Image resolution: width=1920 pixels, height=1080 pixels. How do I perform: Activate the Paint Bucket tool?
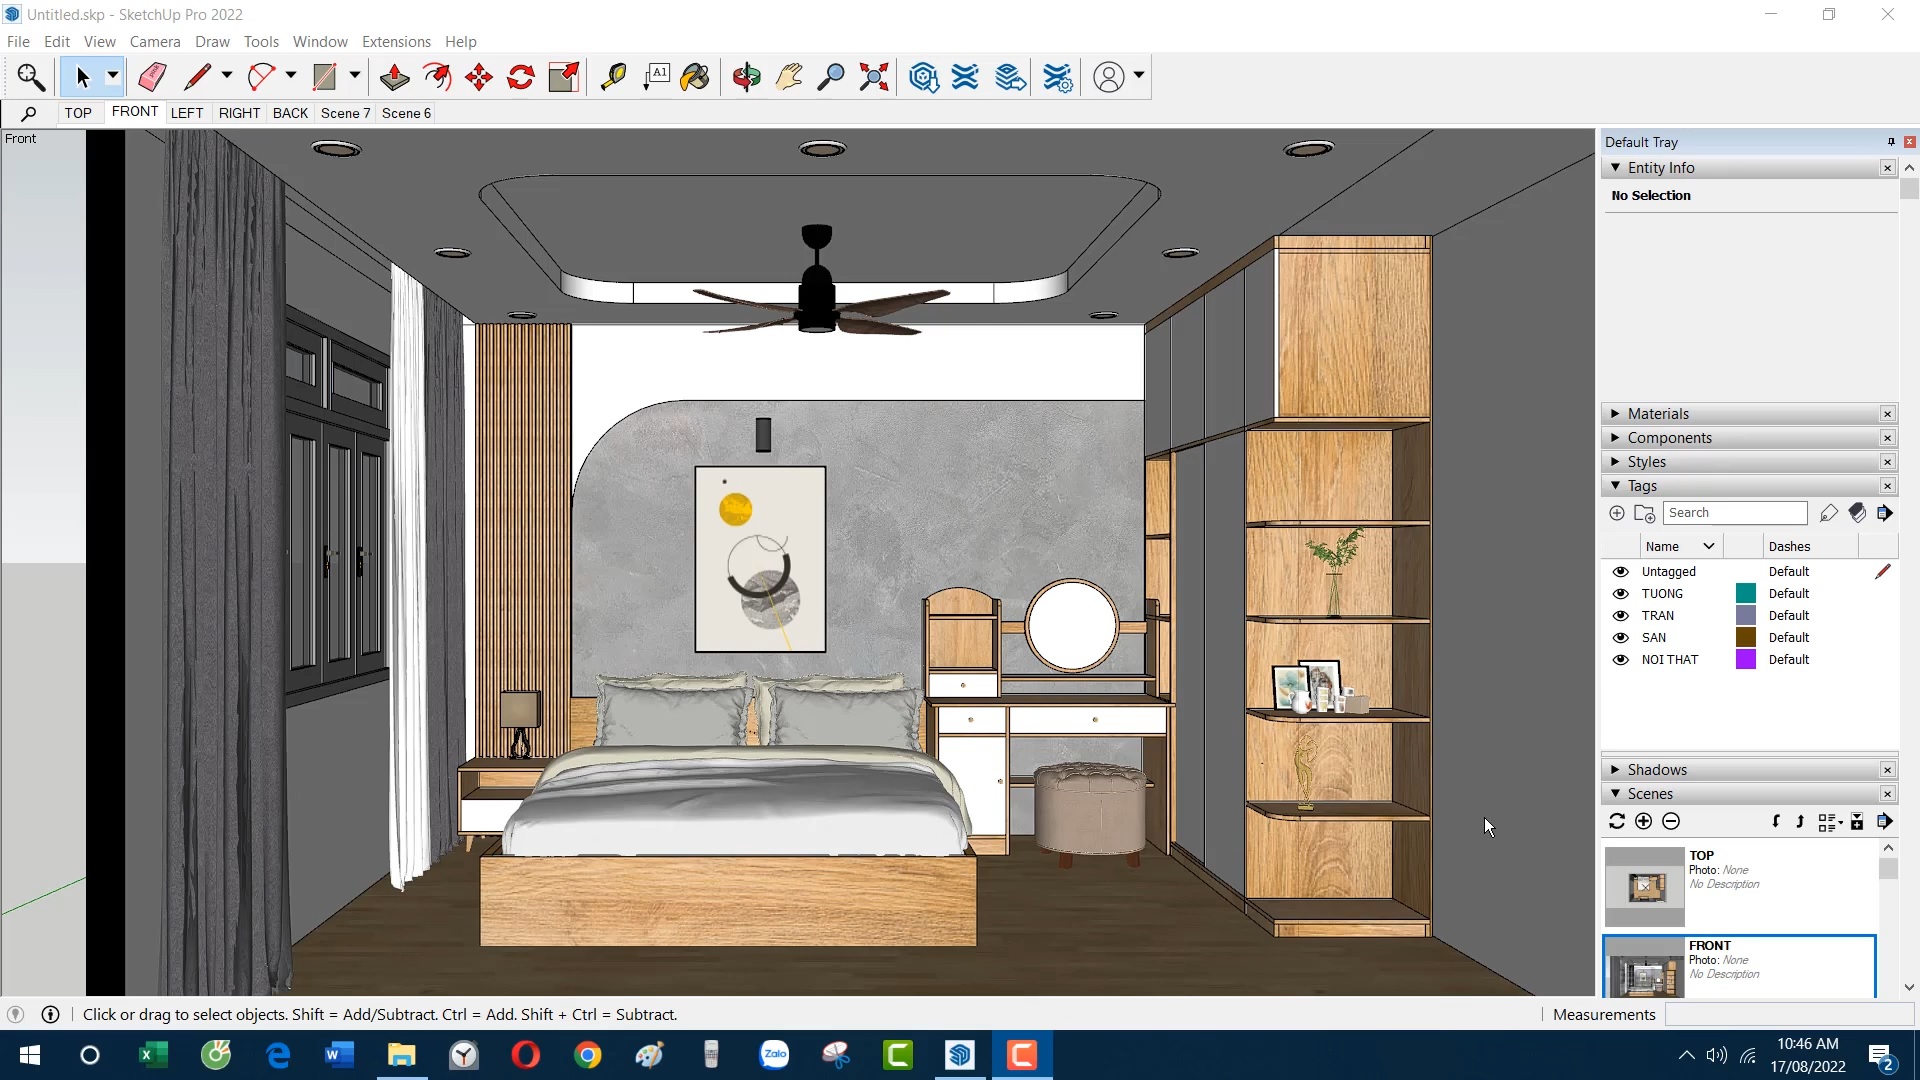(694, 77)
